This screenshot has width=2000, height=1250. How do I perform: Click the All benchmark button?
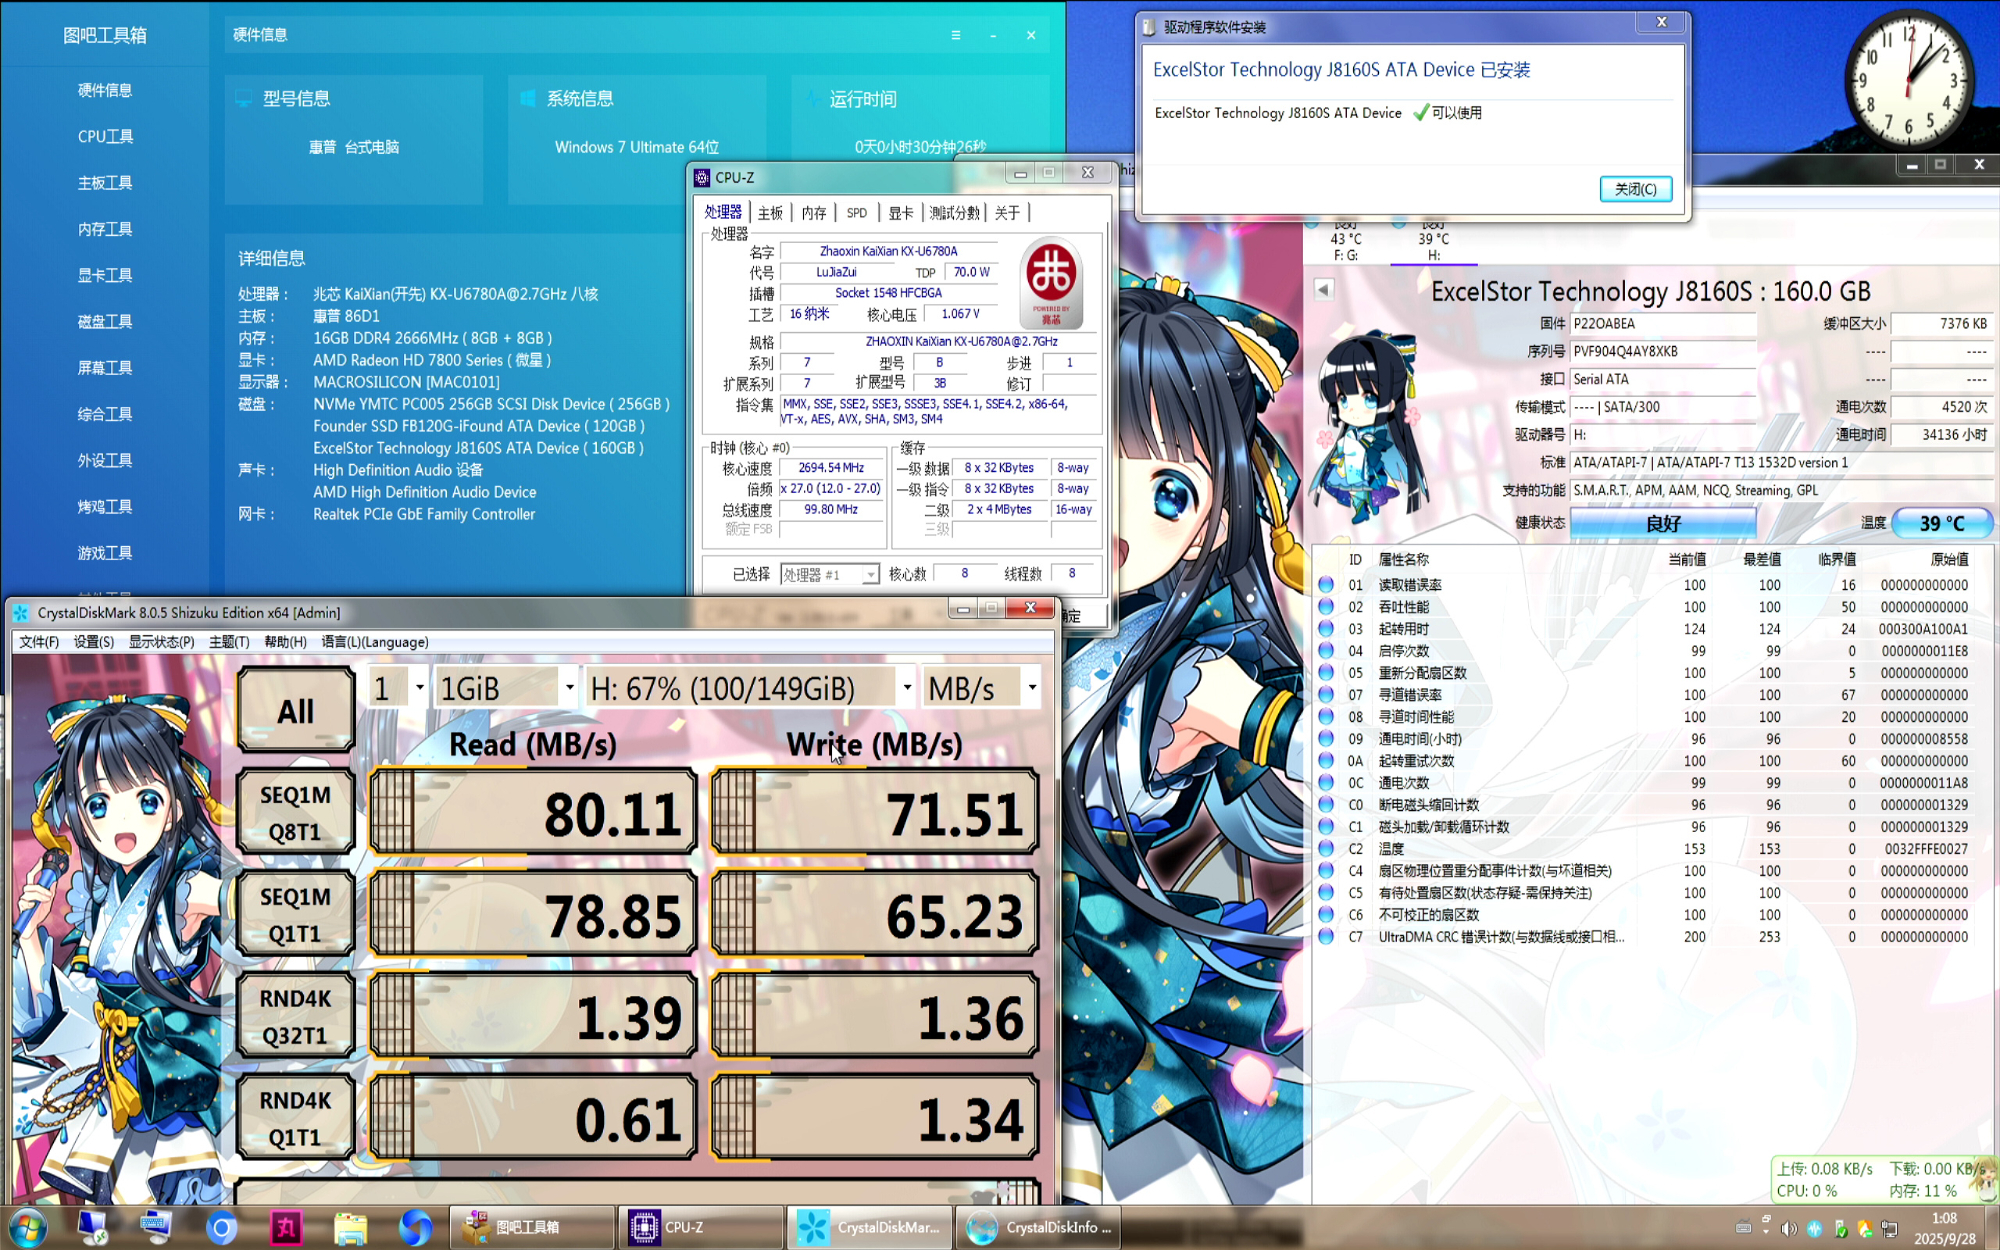pos(295,710)
